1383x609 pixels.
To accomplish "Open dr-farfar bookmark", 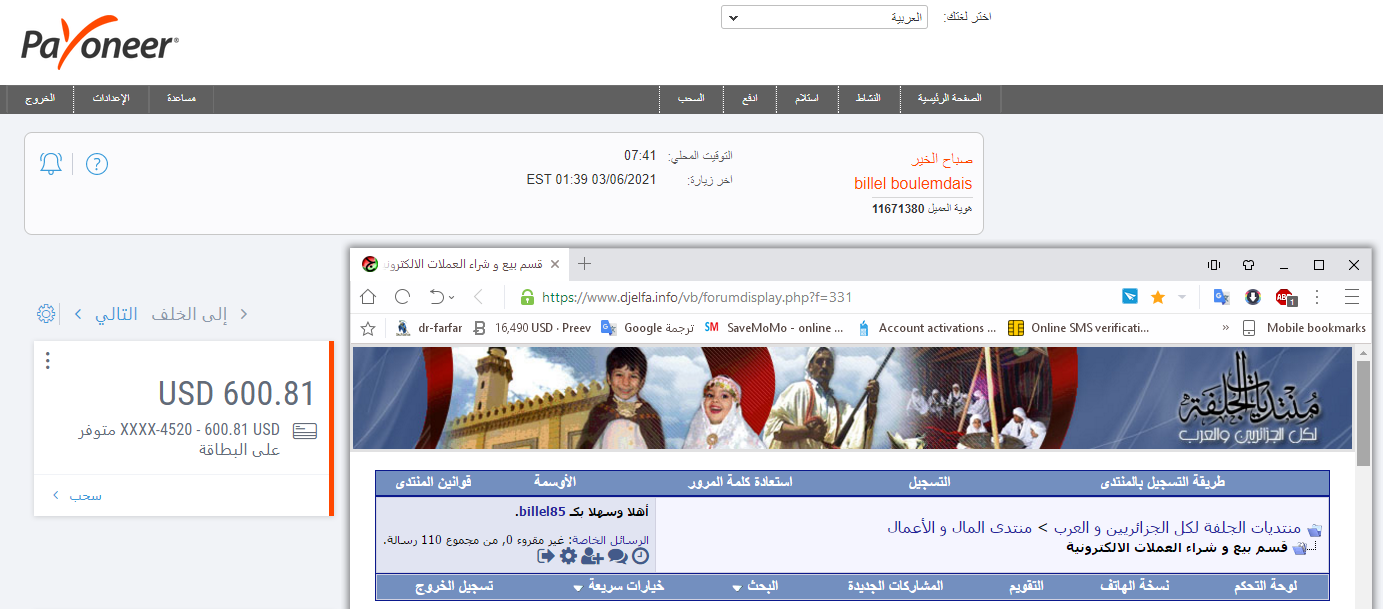I will click(x=428, y=328).
